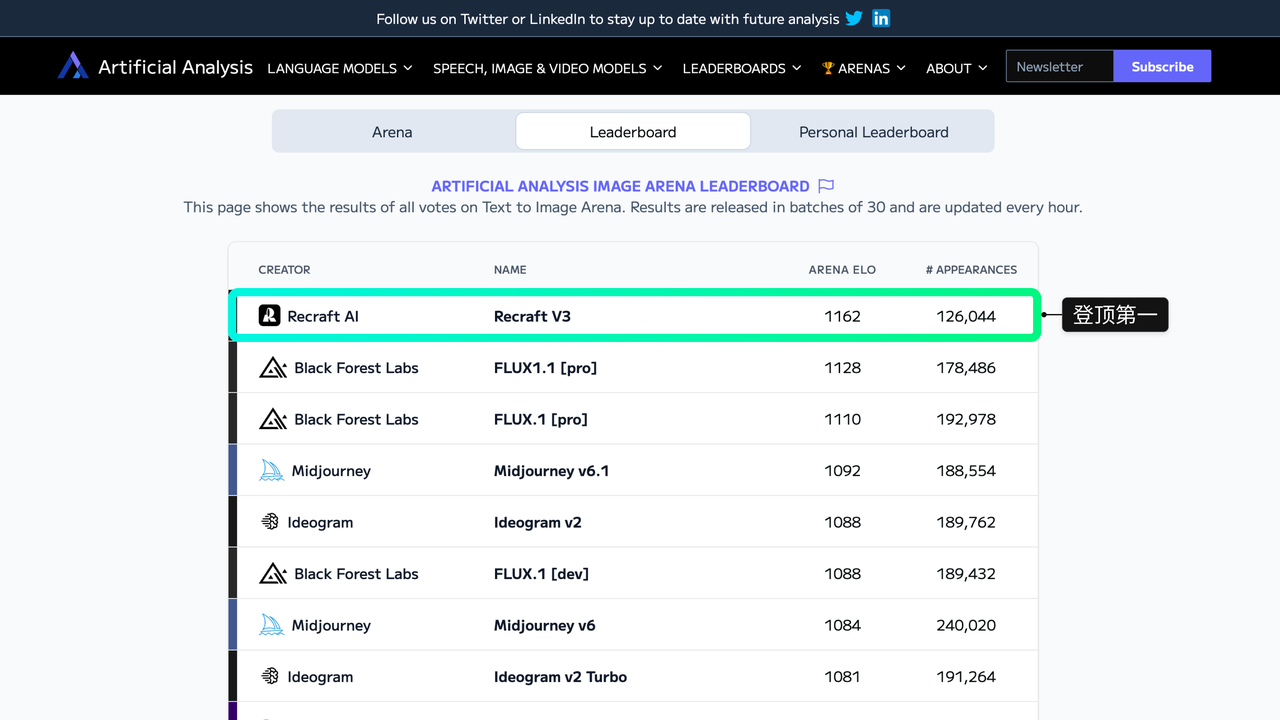Click the Midjourney v6.1 sailboat logo

tap(271, 471)
